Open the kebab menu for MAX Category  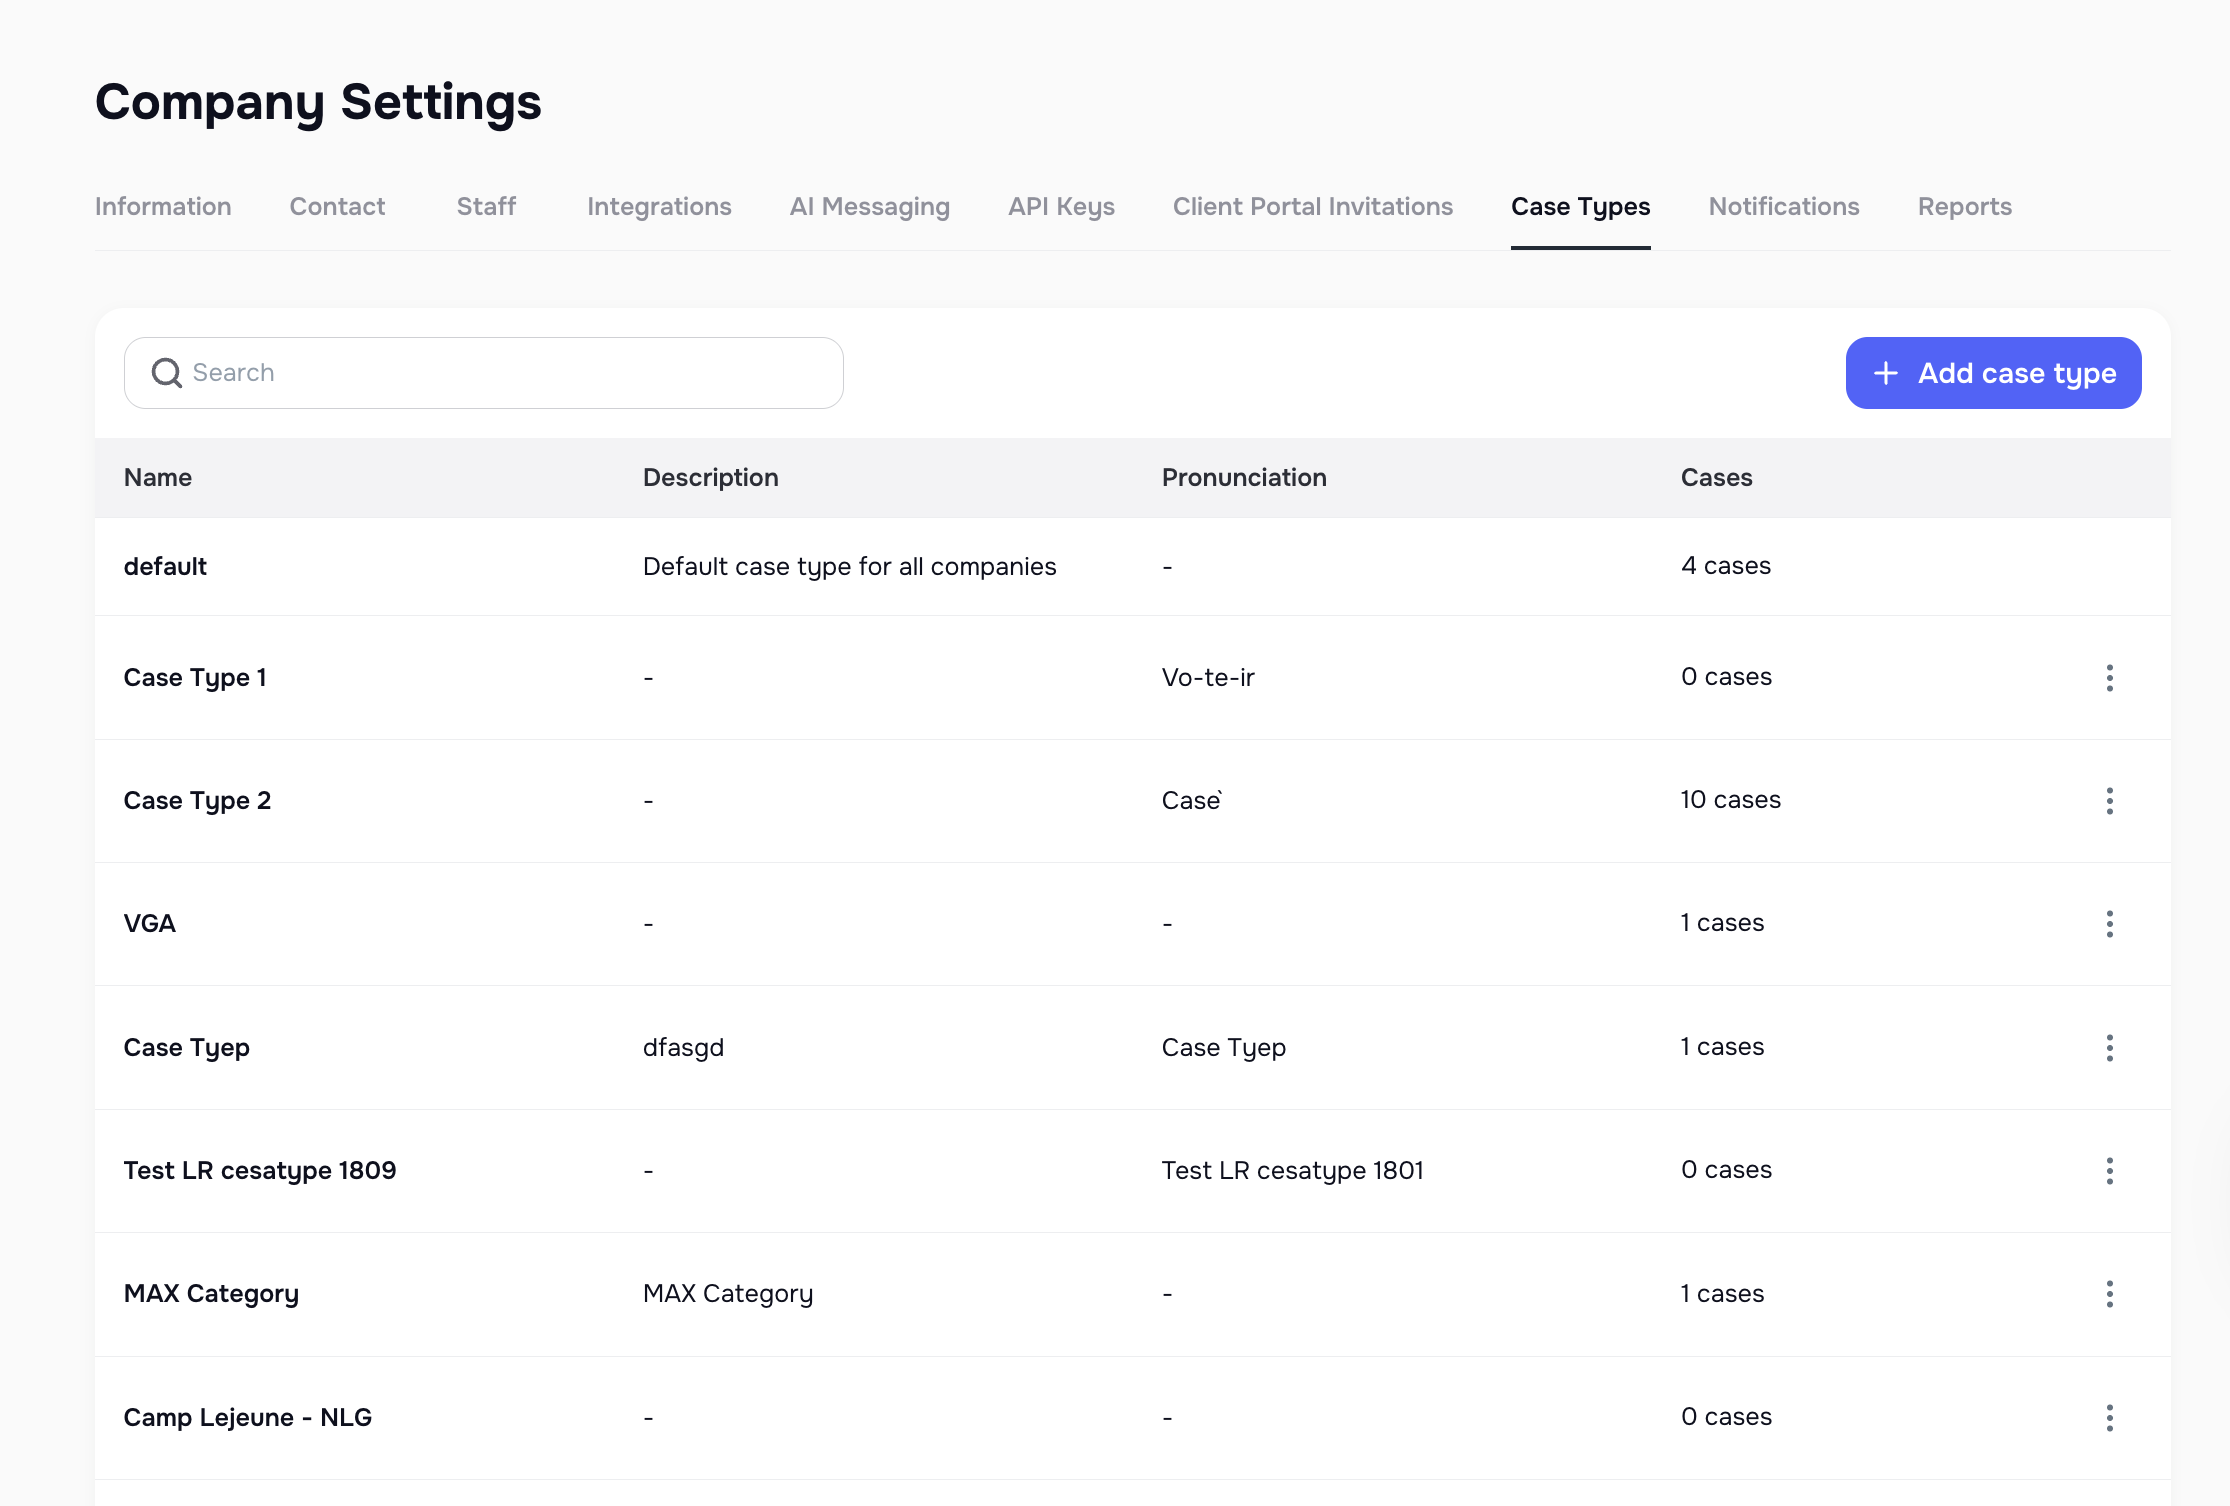2110,1294
